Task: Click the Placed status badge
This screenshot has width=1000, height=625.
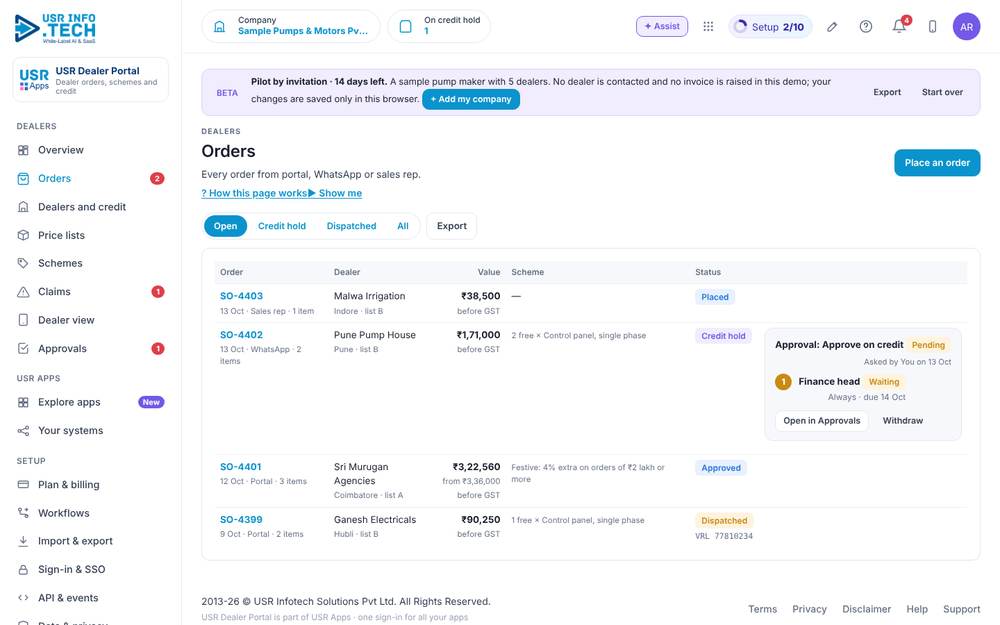Action: [x=714, y=298]
